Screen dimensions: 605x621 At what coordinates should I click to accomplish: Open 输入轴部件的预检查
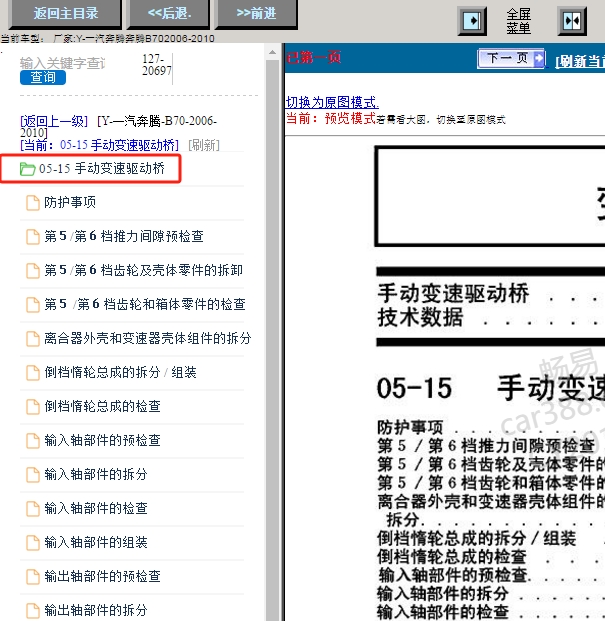coord(103,440)
